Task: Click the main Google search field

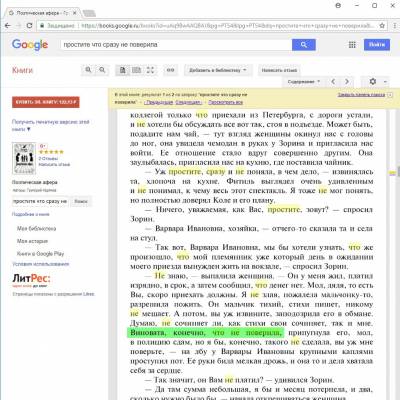Action: (x=176, y=45)
